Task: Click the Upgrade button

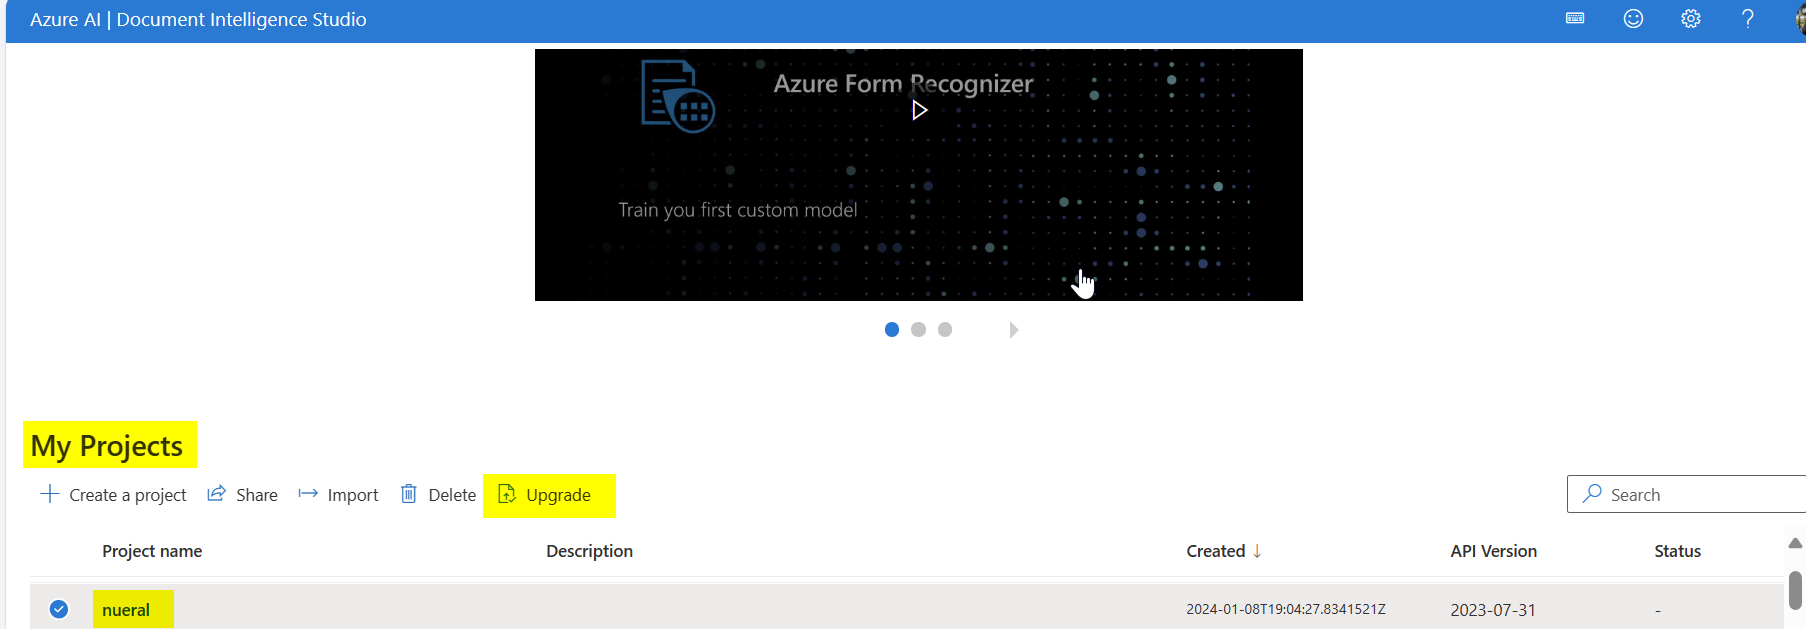Action: point(545,495)
